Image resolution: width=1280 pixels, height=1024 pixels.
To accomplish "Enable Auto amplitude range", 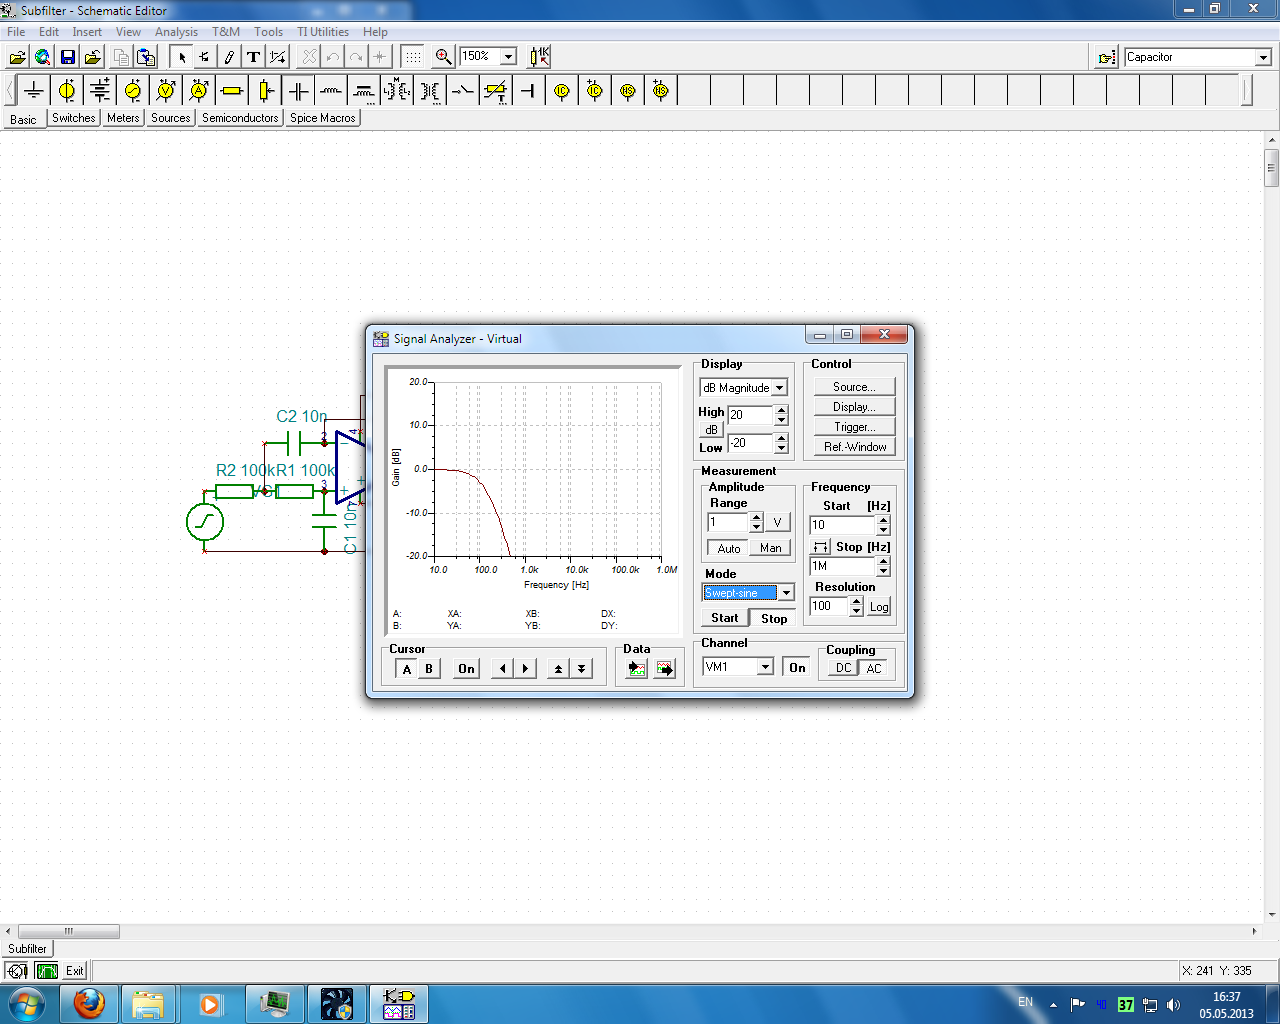I will (729, 548).
